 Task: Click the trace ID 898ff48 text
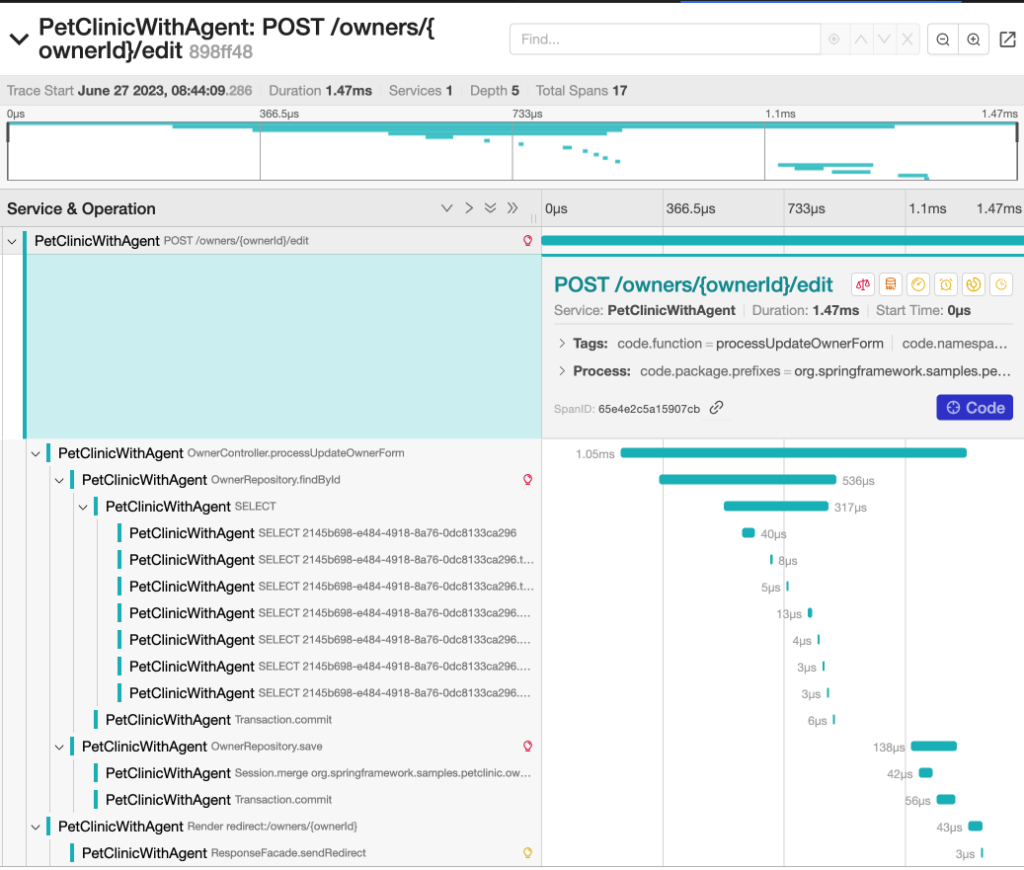220,52
